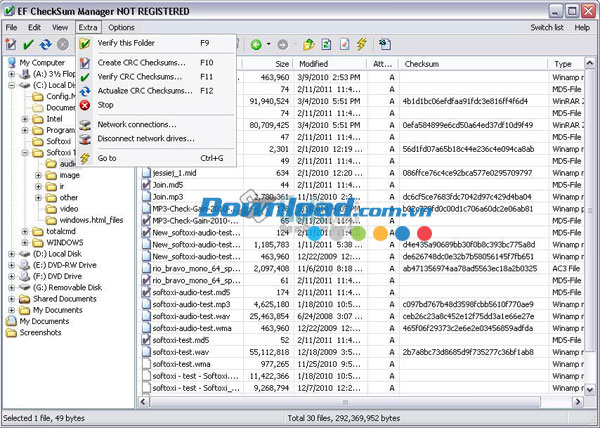The image size is (600, 428).
Task: Select the softoxi-audio-test.wav file
Action: (191, 316)
